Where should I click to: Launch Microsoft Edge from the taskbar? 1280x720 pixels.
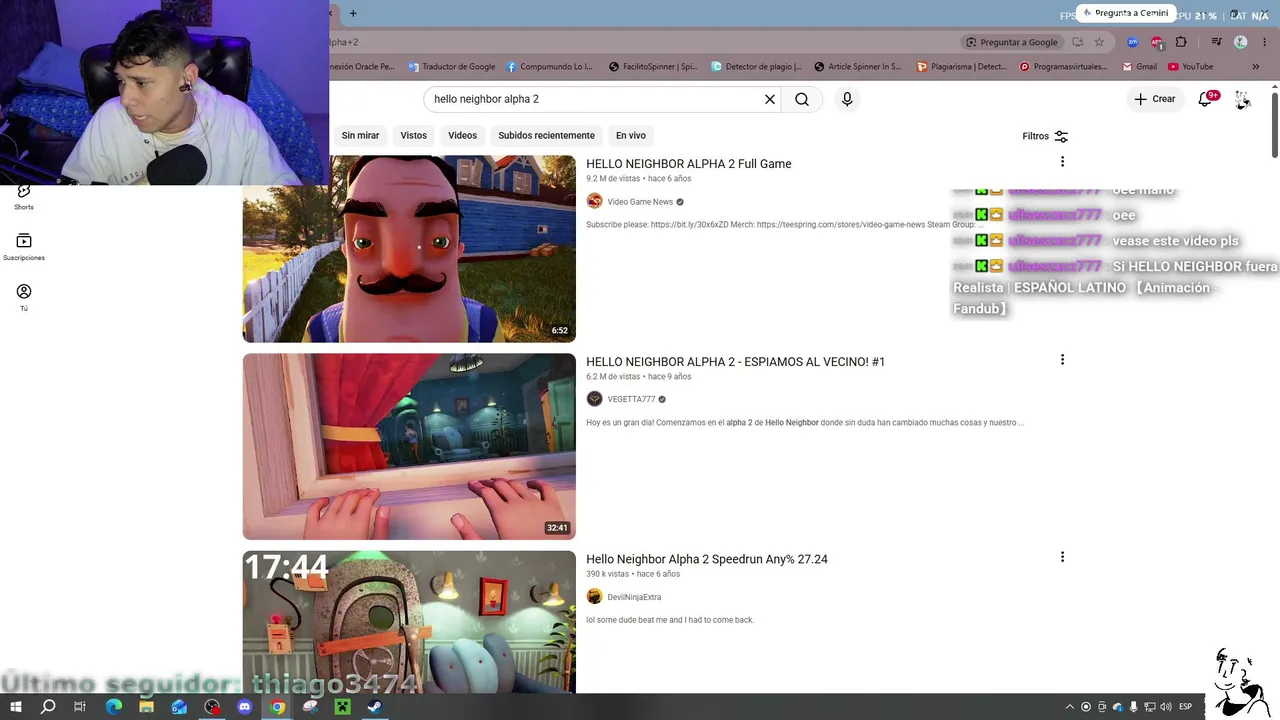(113, 707)
